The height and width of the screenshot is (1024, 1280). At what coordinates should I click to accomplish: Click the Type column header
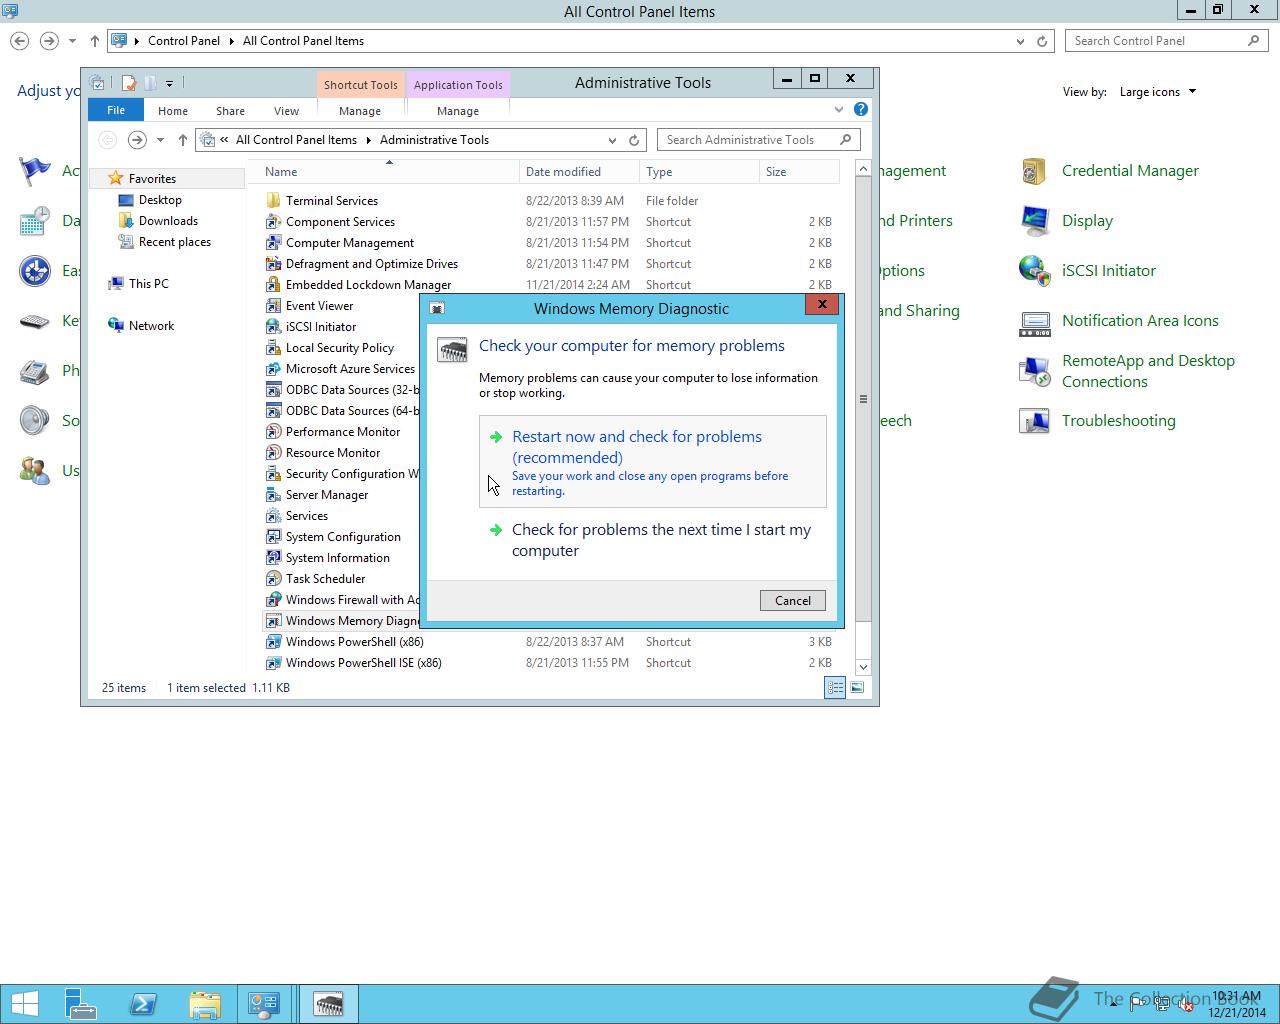coord(699,172)
